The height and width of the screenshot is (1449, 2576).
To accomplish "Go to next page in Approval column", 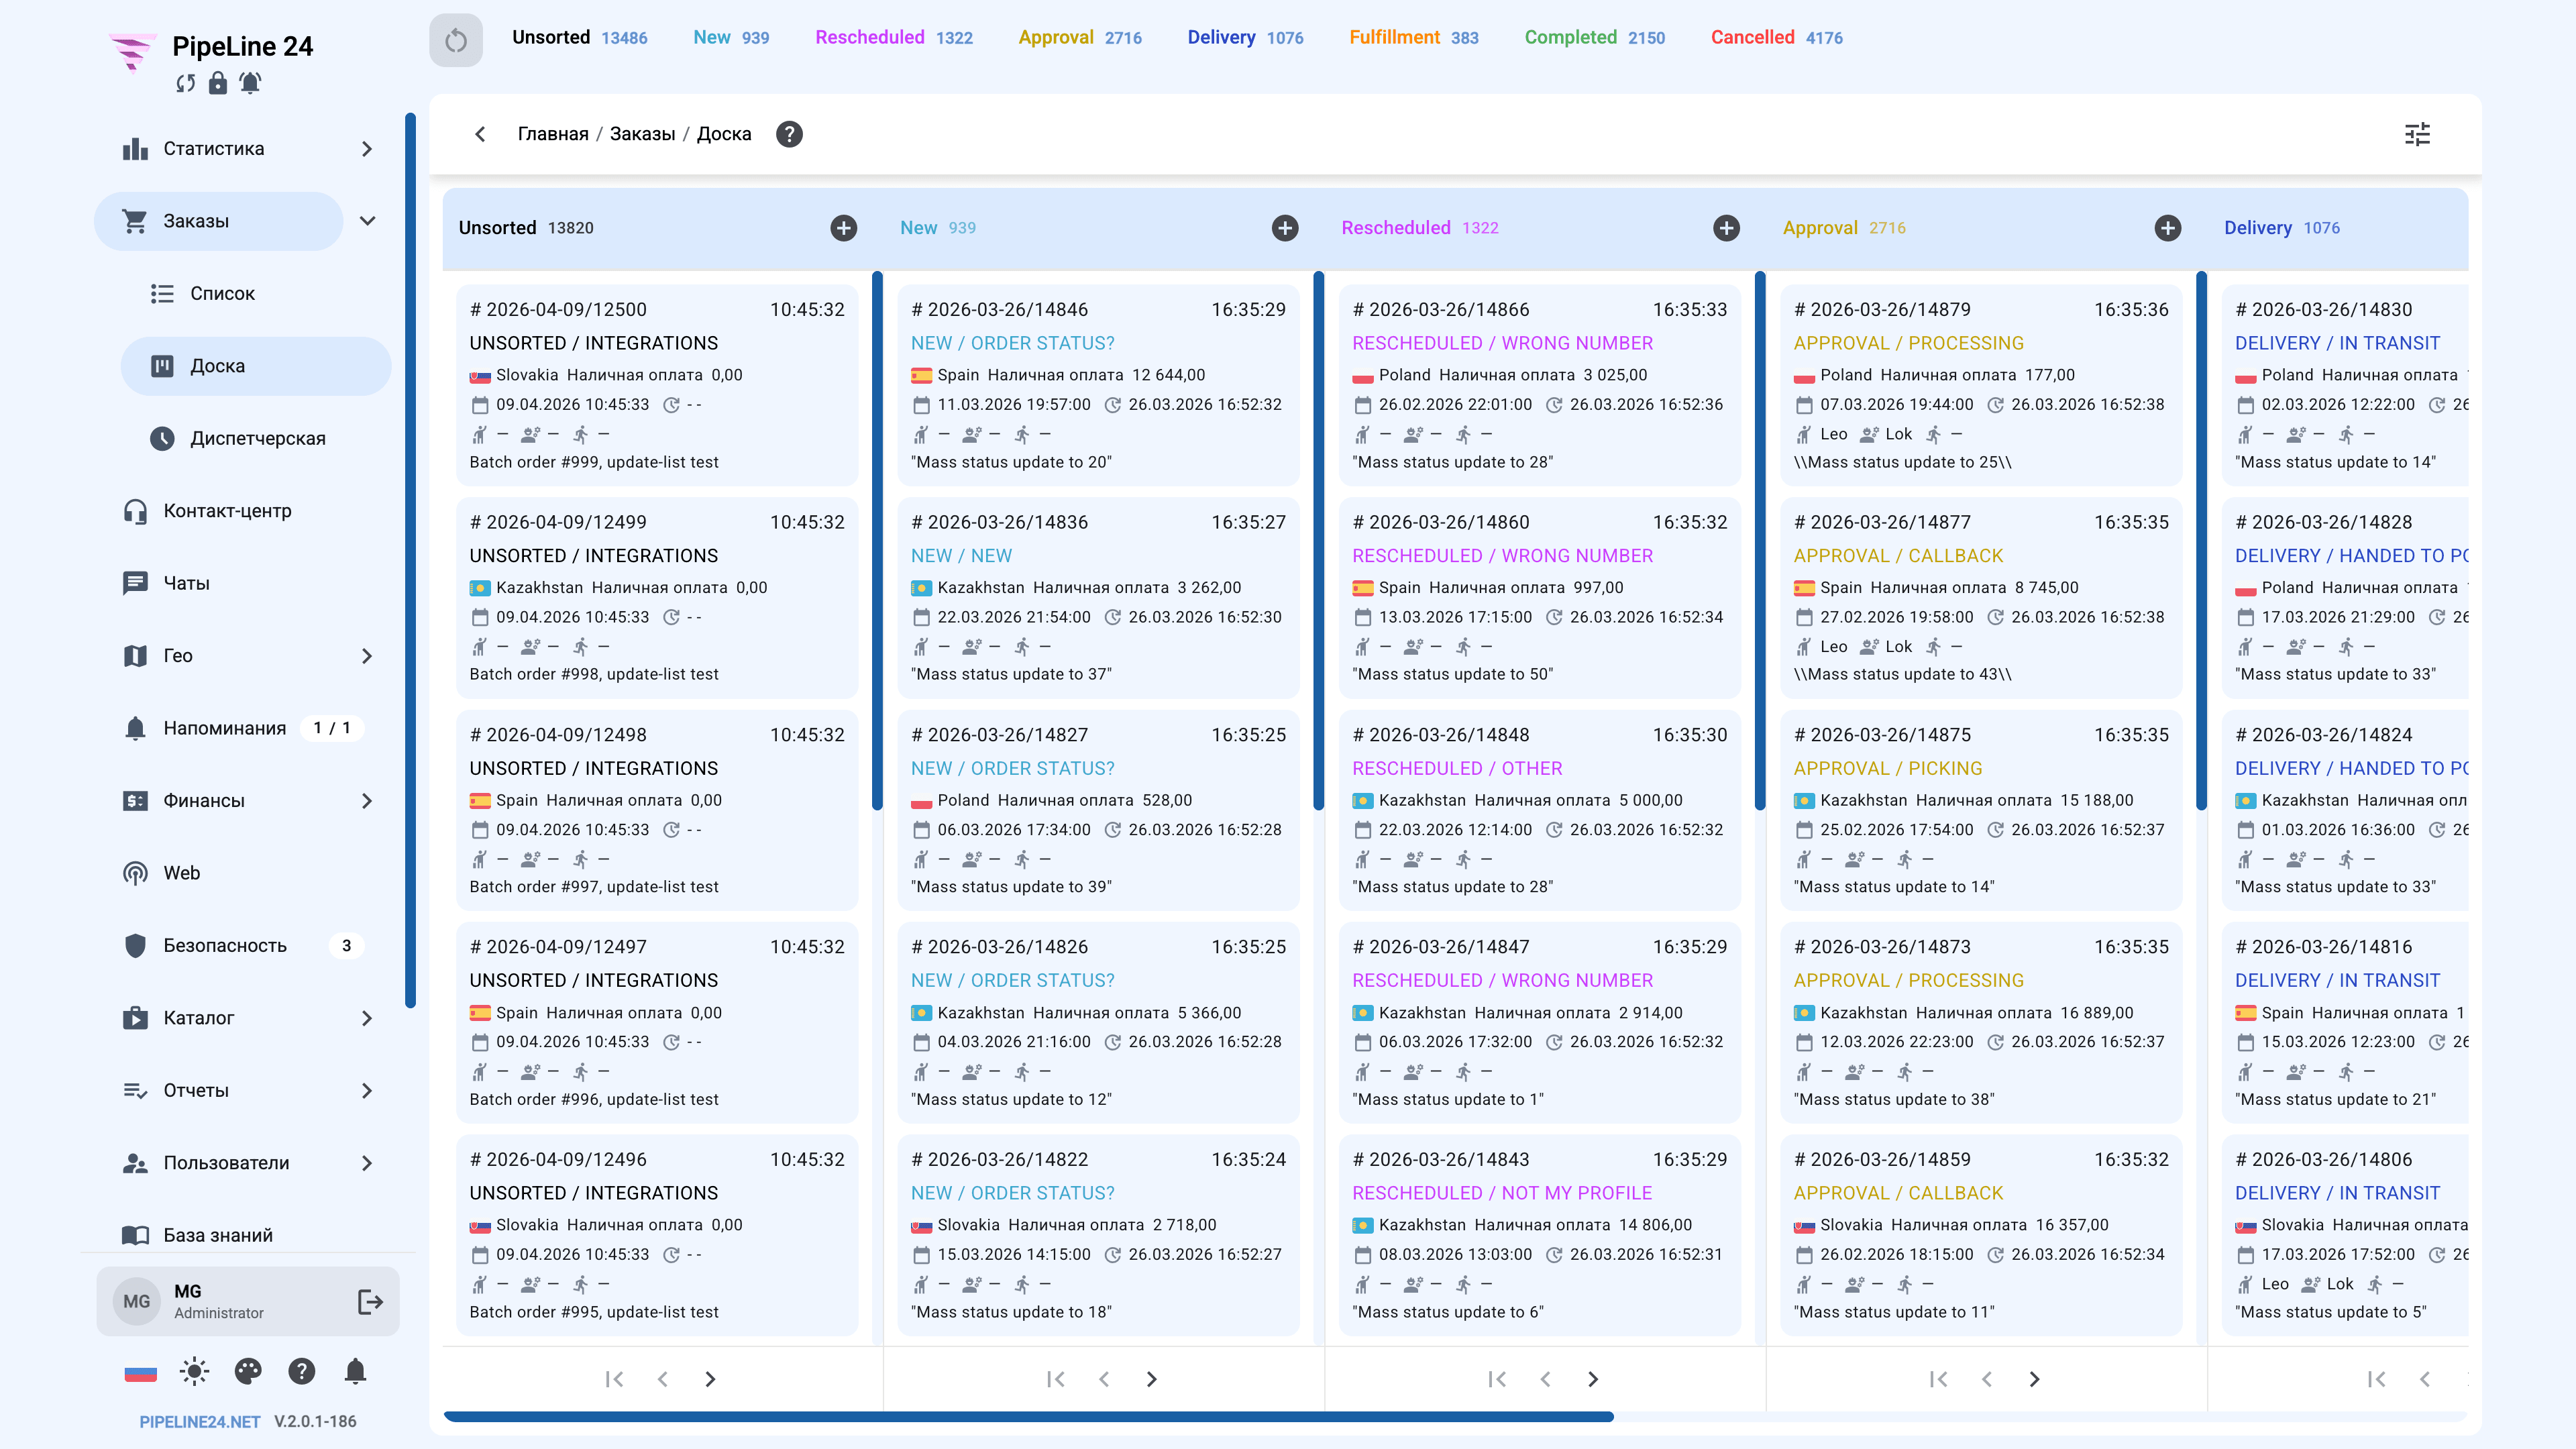I will tap(2034, 1379).
